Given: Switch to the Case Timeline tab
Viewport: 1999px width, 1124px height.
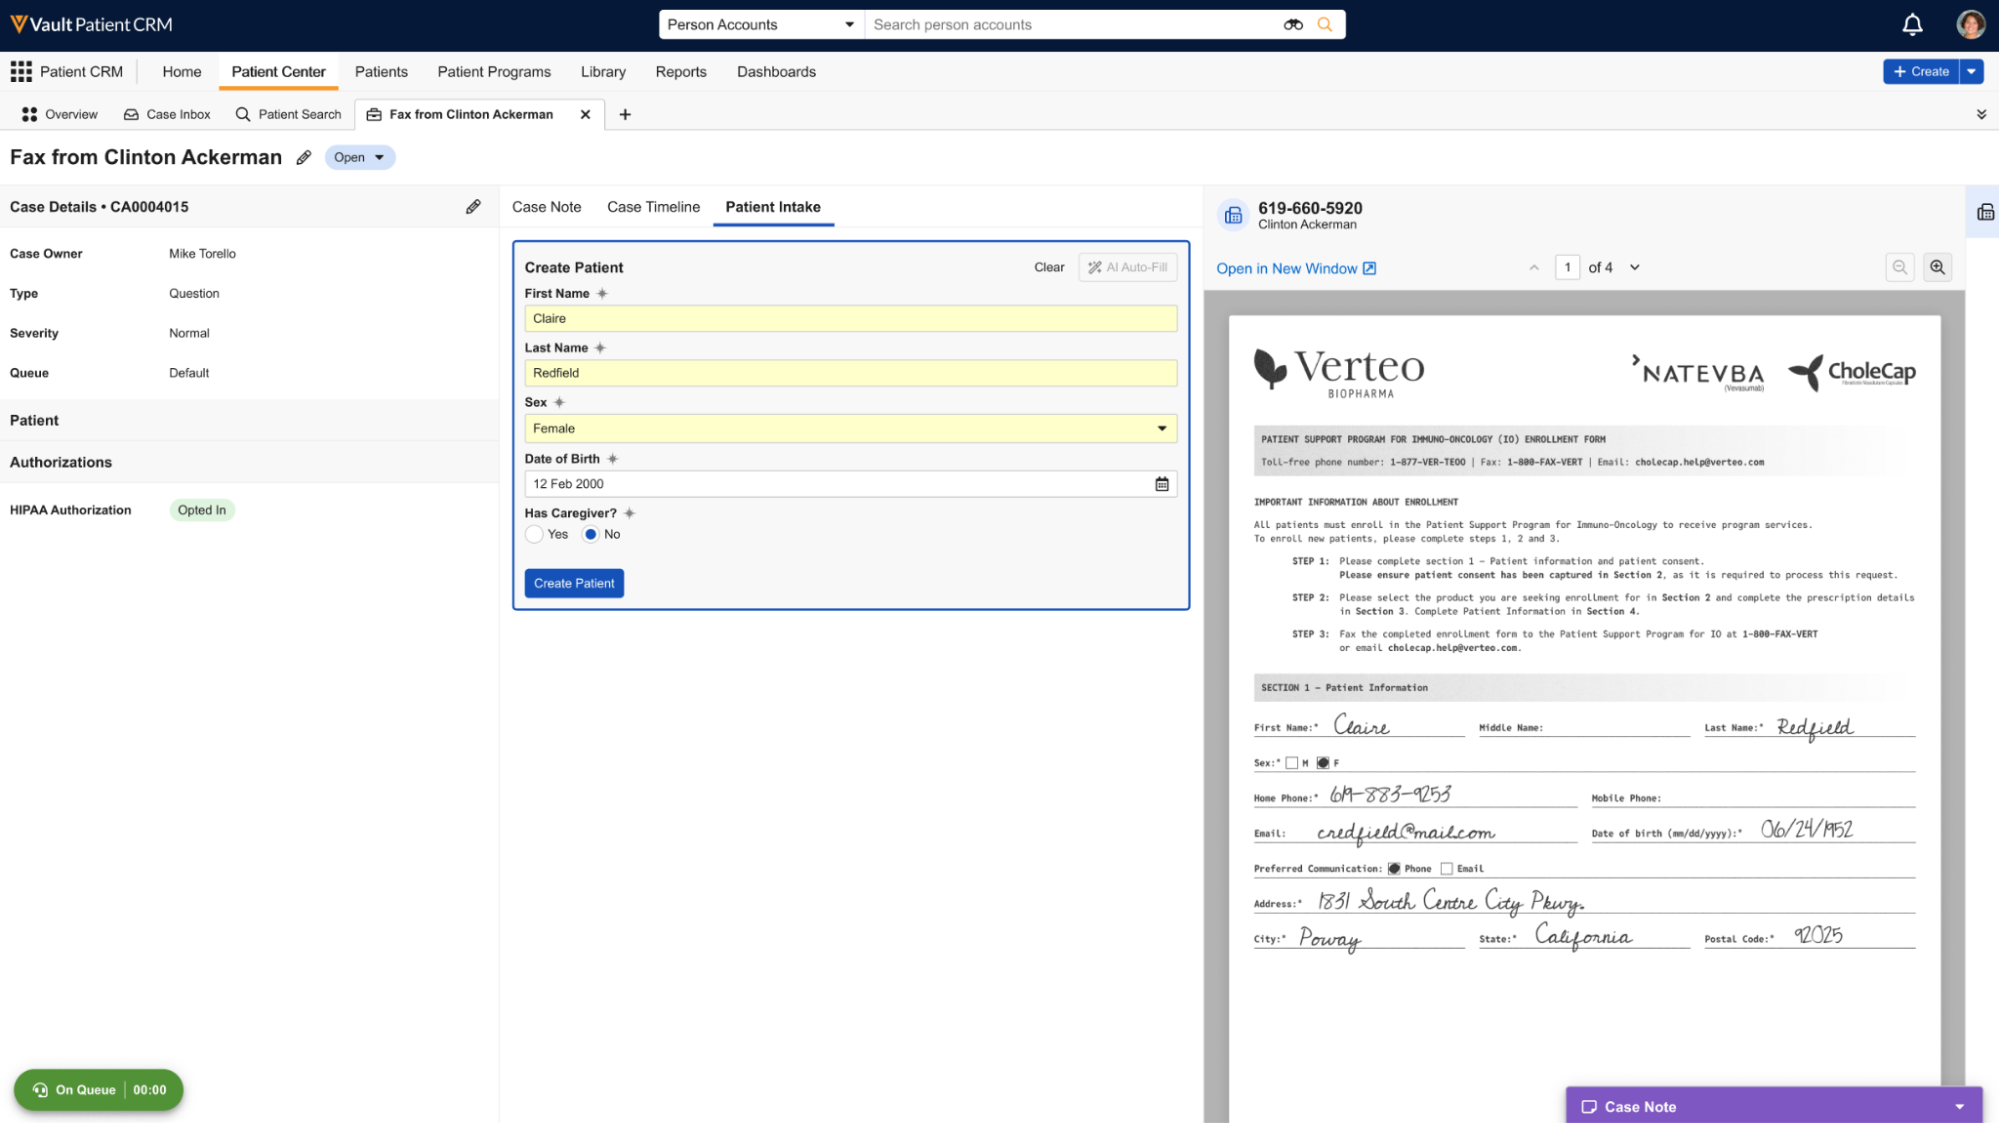Looking at the screenshot, I should [653, 207].
